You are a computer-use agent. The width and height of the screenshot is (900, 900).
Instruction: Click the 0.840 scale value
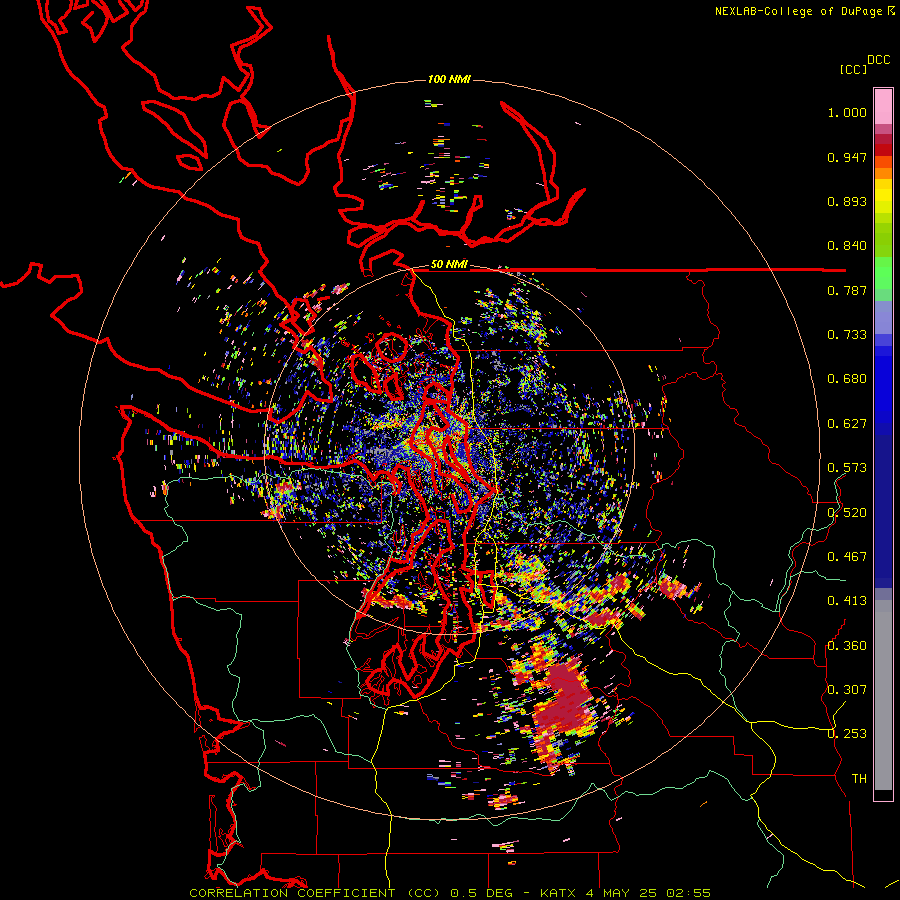pos(847,246)
